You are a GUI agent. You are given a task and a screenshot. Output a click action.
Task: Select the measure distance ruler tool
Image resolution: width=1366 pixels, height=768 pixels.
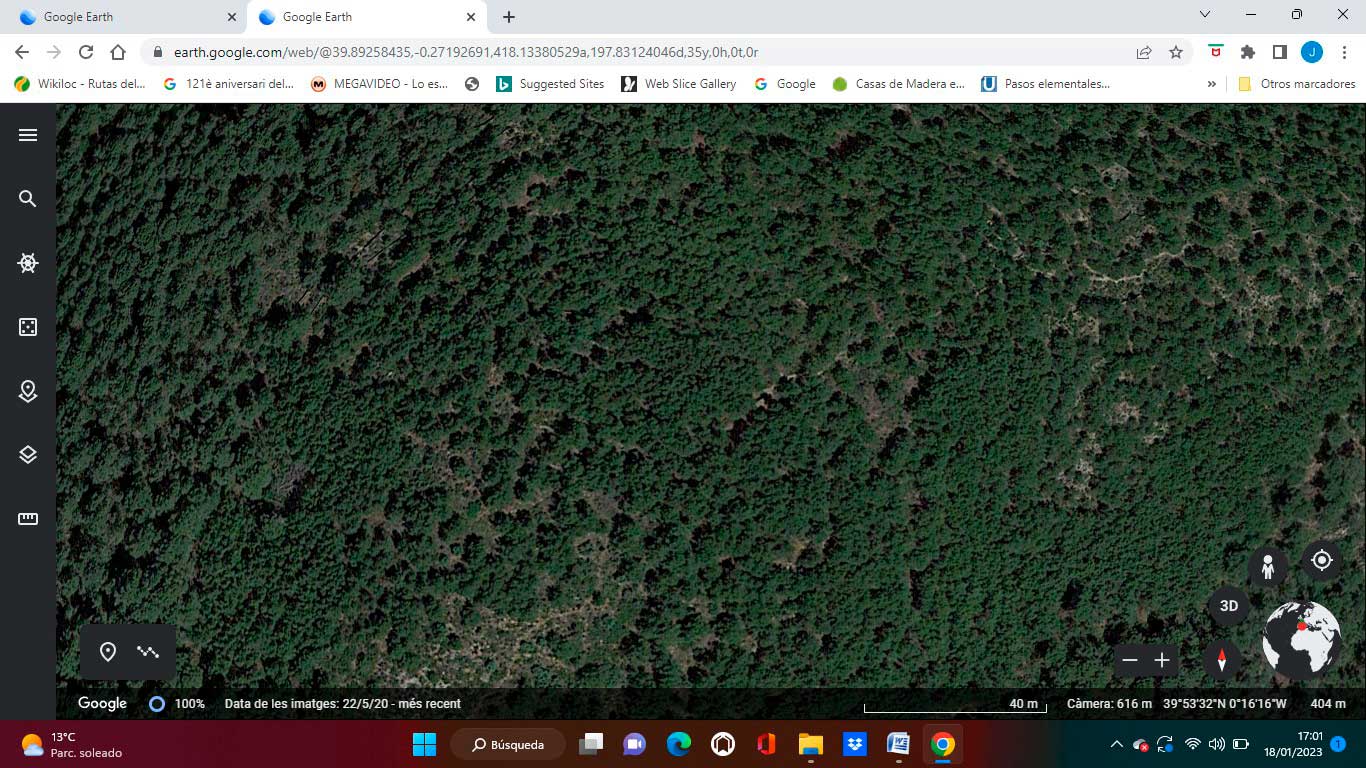coord(28,519)
